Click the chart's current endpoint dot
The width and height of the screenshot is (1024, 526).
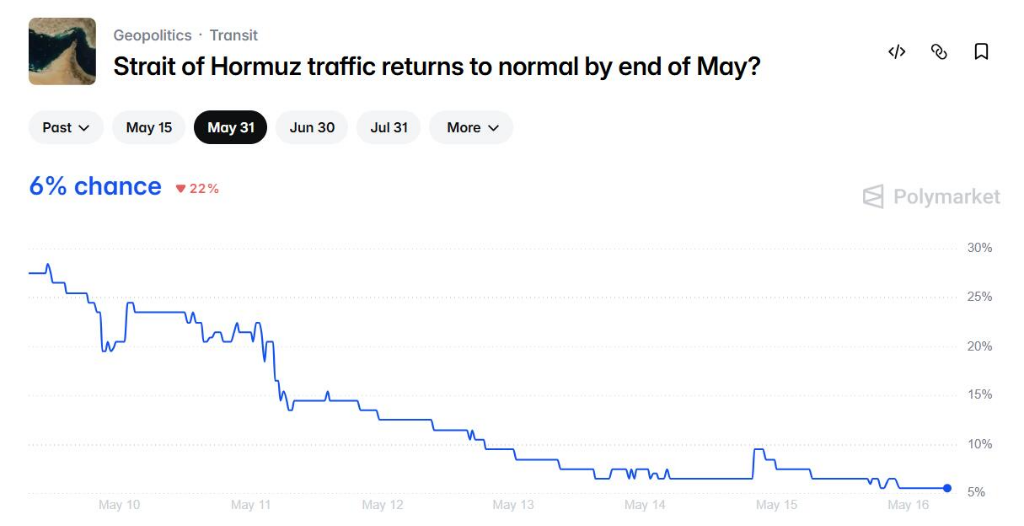(x=948, y=488)
